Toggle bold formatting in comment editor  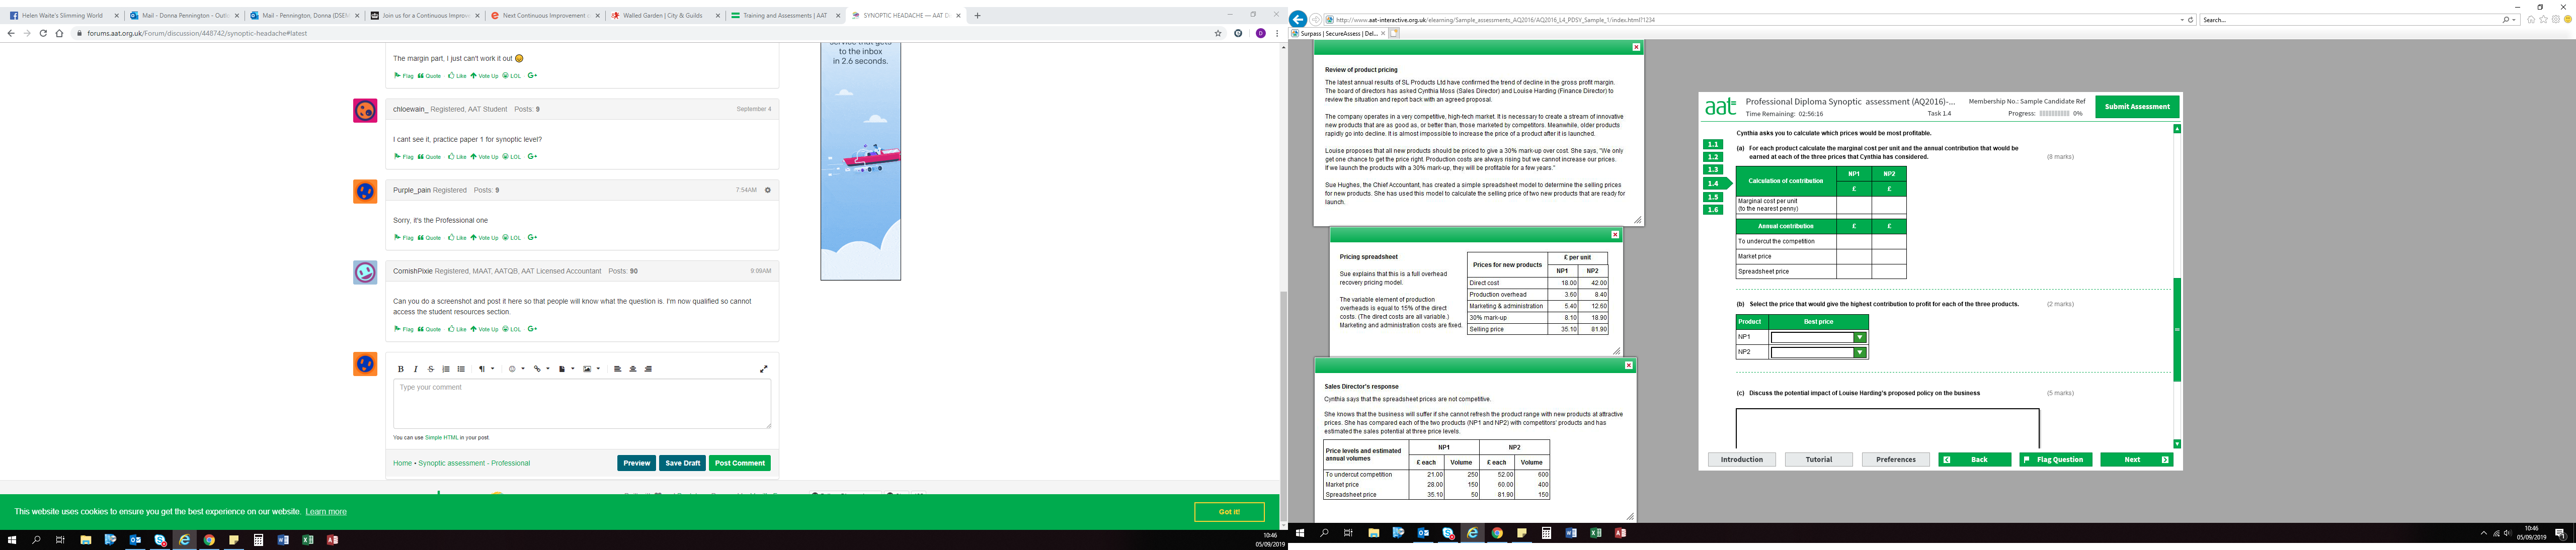[x=401, y=369]
